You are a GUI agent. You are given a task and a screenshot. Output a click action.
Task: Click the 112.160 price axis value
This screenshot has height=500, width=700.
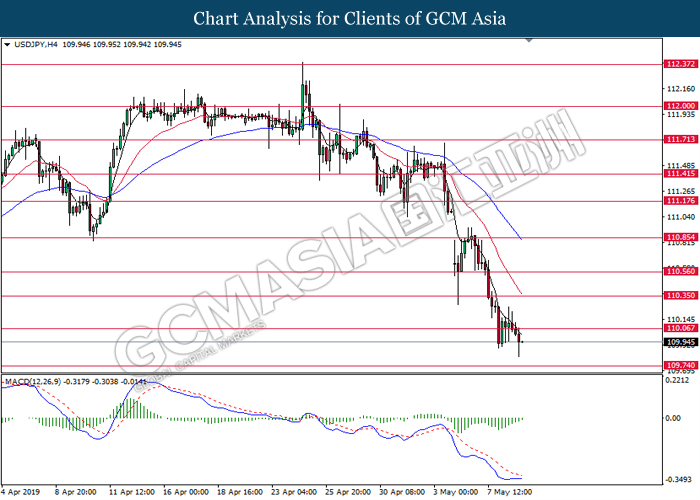681,89
